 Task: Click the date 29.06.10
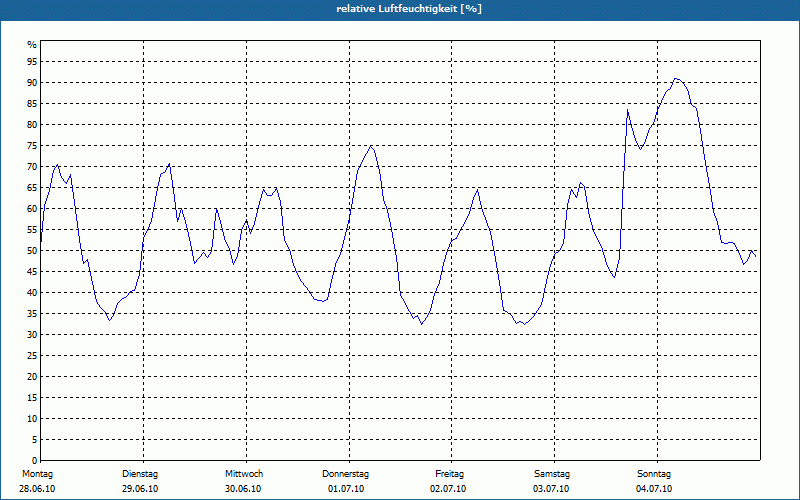tap(140, 489)
